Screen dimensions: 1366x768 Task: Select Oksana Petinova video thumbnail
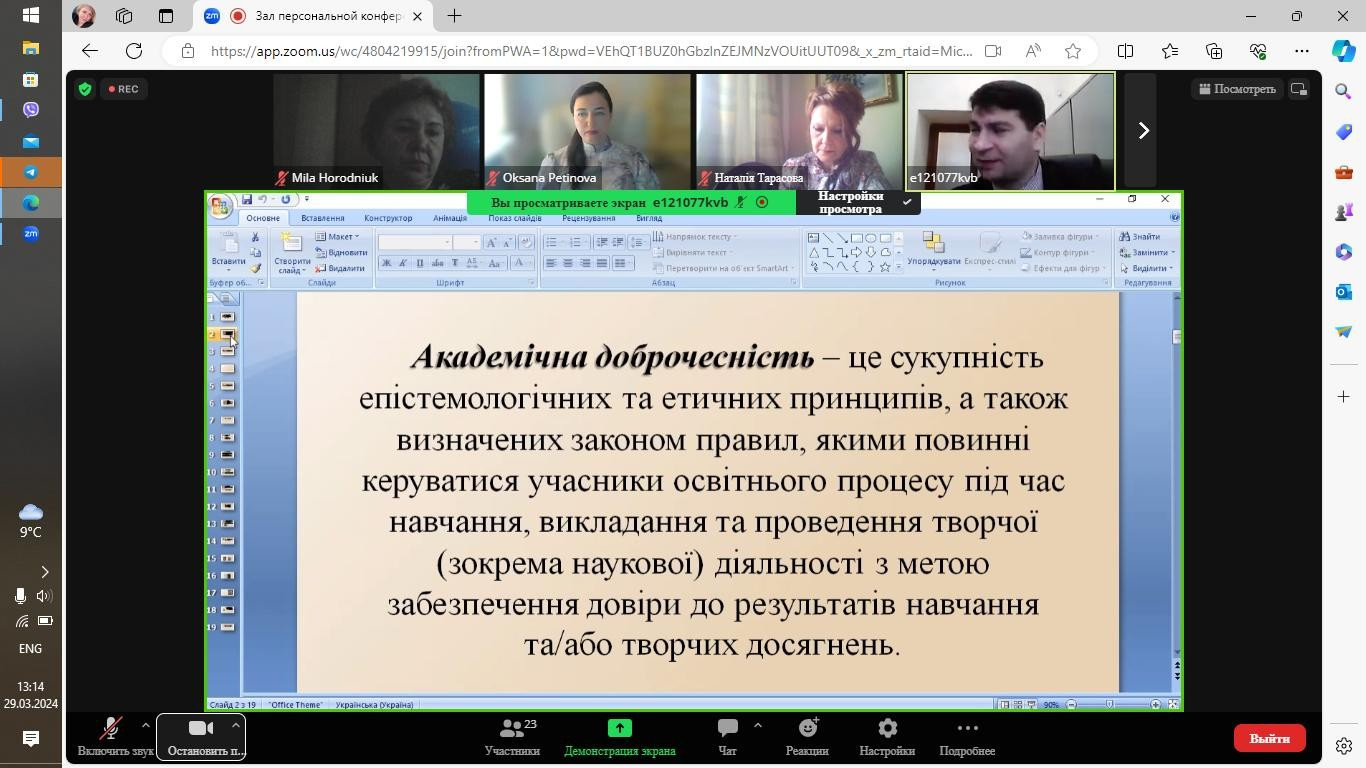pos(587,131)
